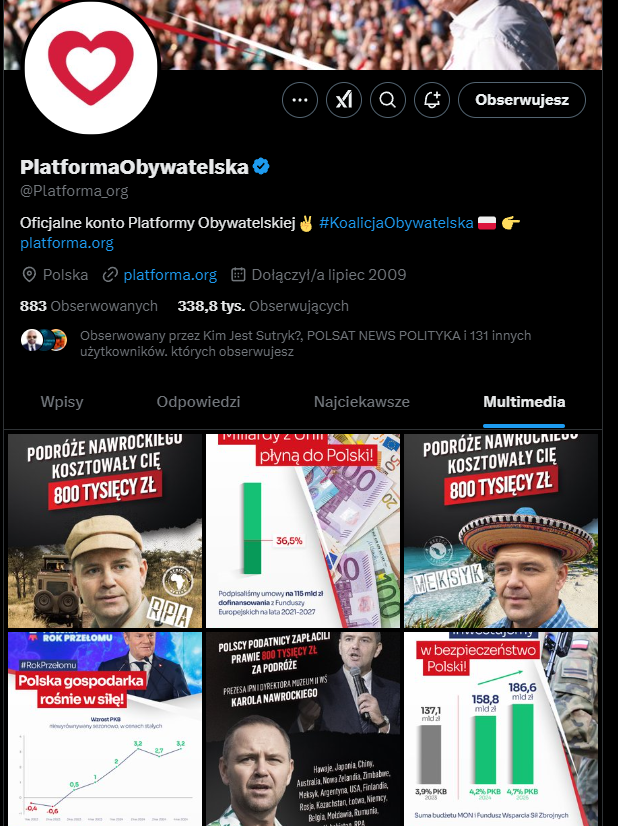
Task: Open the #KoalicjaObywatelska hashtag link
Action: tap(396, 223)
